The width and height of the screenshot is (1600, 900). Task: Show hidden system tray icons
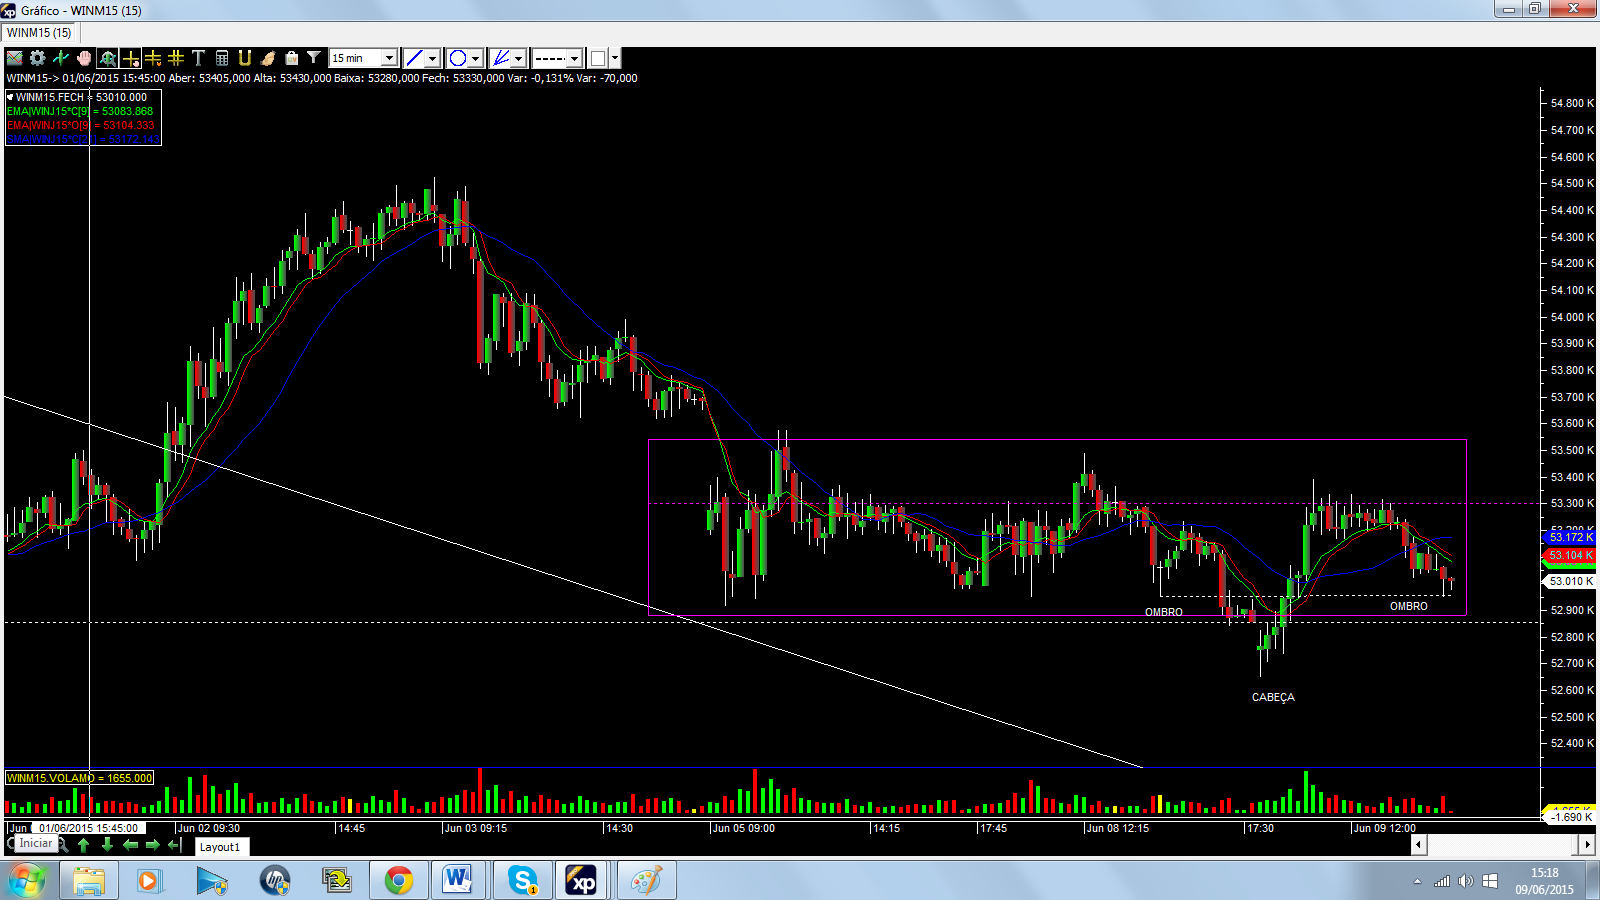pos(1417,881)
